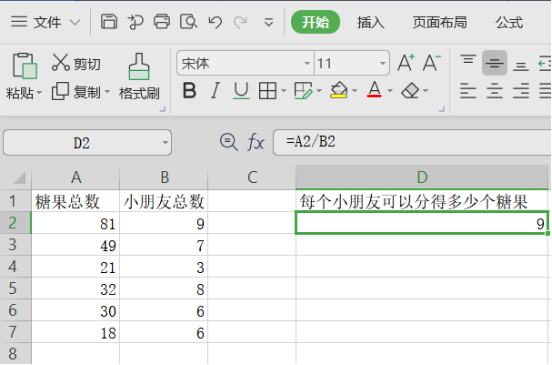Click 复制 copy button
This screenshot has width=552, height=365.
(76, 92)
